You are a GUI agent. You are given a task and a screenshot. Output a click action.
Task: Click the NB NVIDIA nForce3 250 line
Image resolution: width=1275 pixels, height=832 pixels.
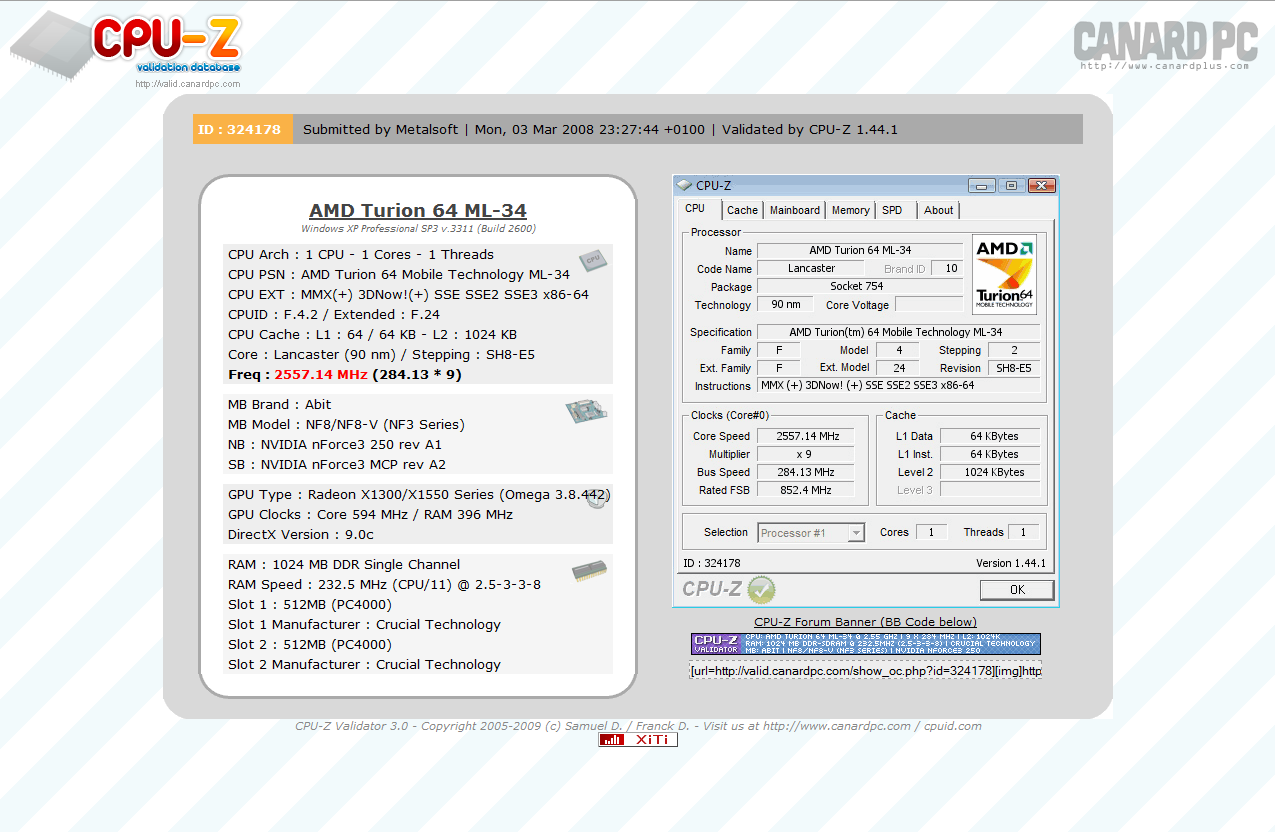click(334, 445)
